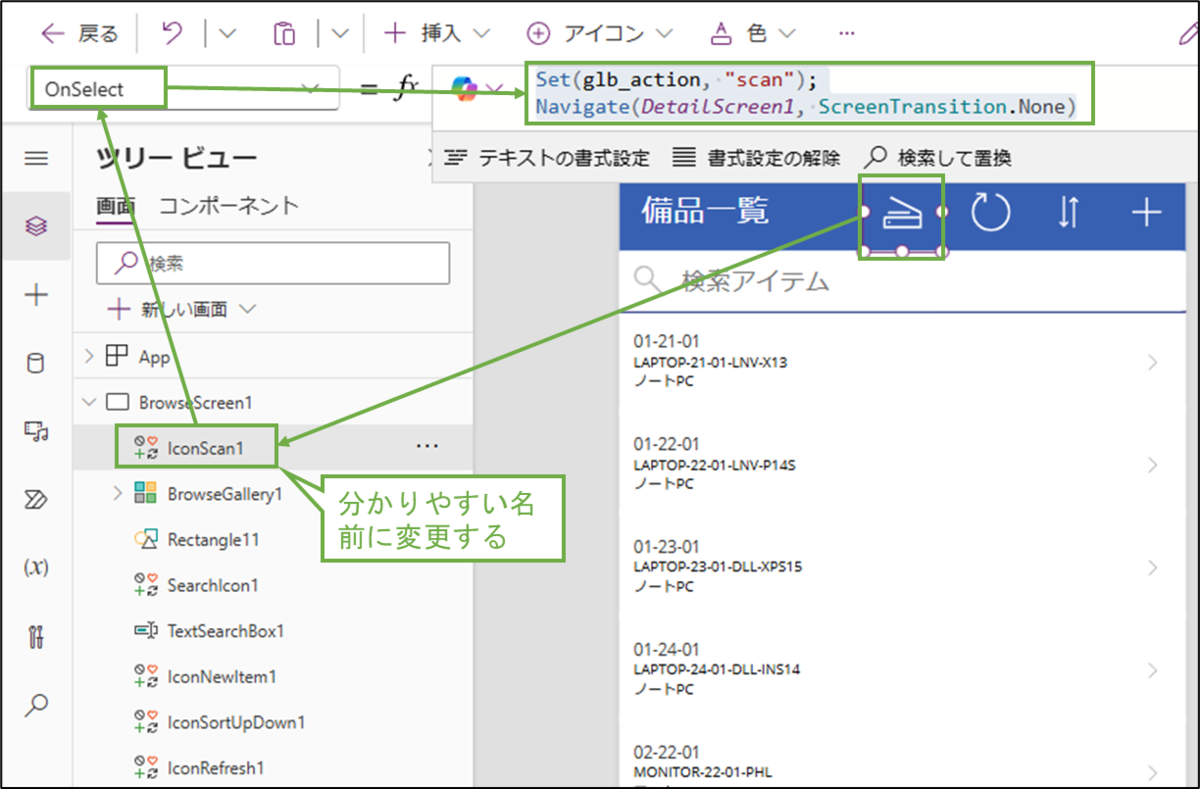Click the sort up-down icon in app header
Viewport: 1200px width, 789px height.
[x=1068, y=213]
